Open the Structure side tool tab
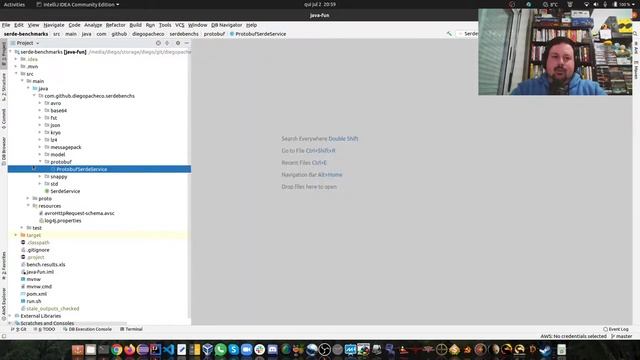640x360 pixels. [x=4, y=87]
